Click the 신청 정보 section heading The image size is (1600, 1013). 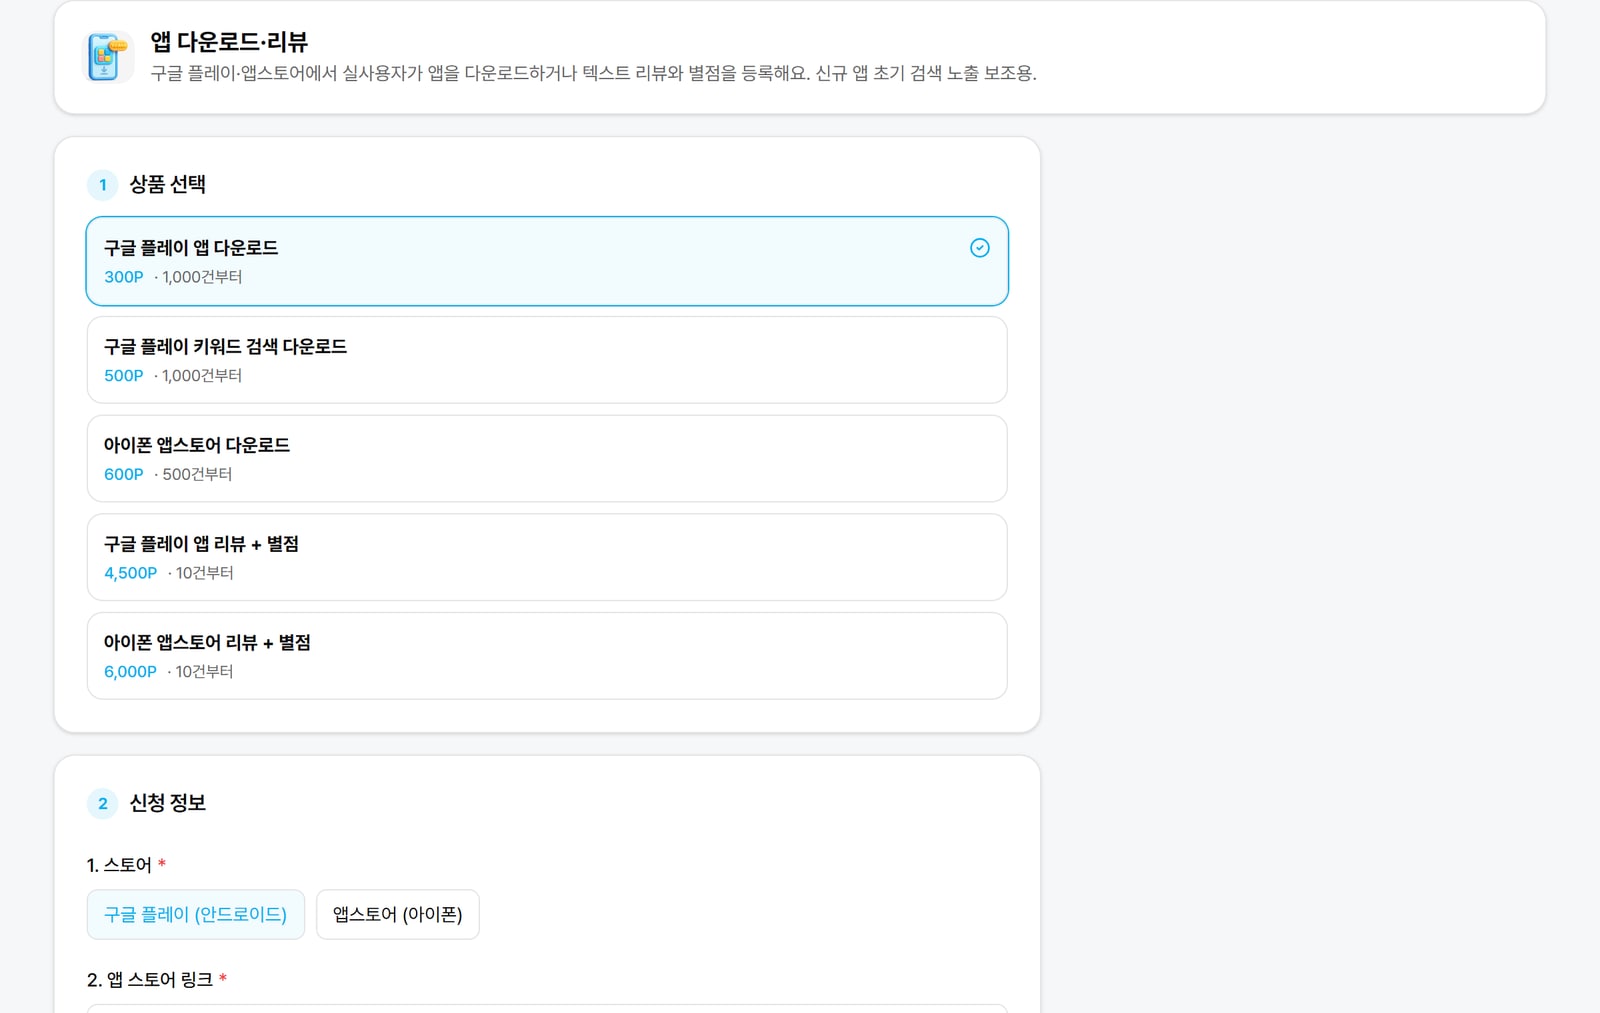click(168, 803)
